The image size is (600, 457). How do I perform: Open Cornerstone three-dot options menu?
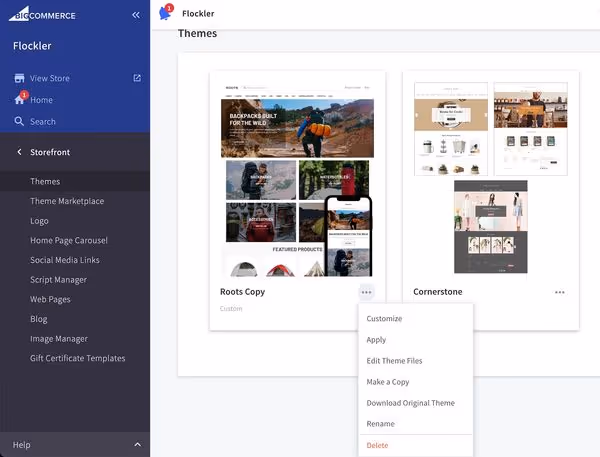pos(559,292)
